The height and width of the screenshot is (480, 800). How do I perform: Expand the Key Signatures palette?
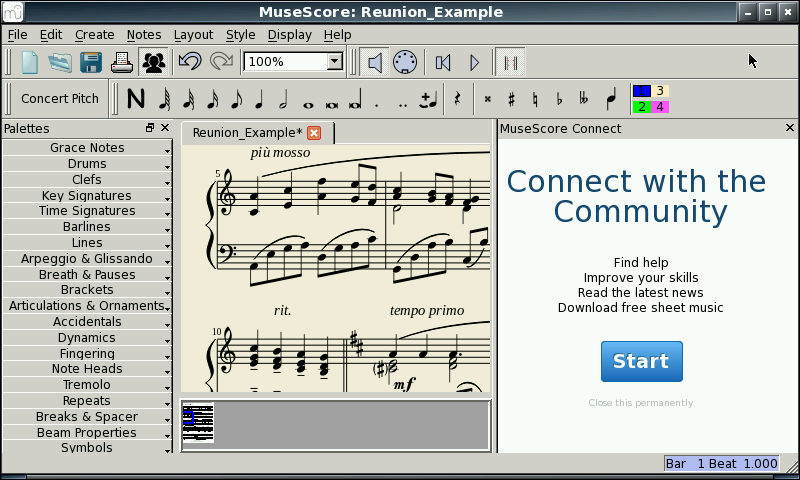point(87,195)
